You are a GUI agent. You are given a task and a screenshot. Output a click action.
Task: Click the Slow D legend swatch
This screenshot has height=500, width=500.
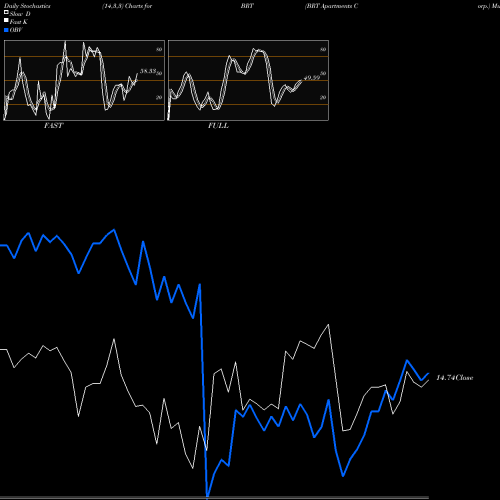6,13
